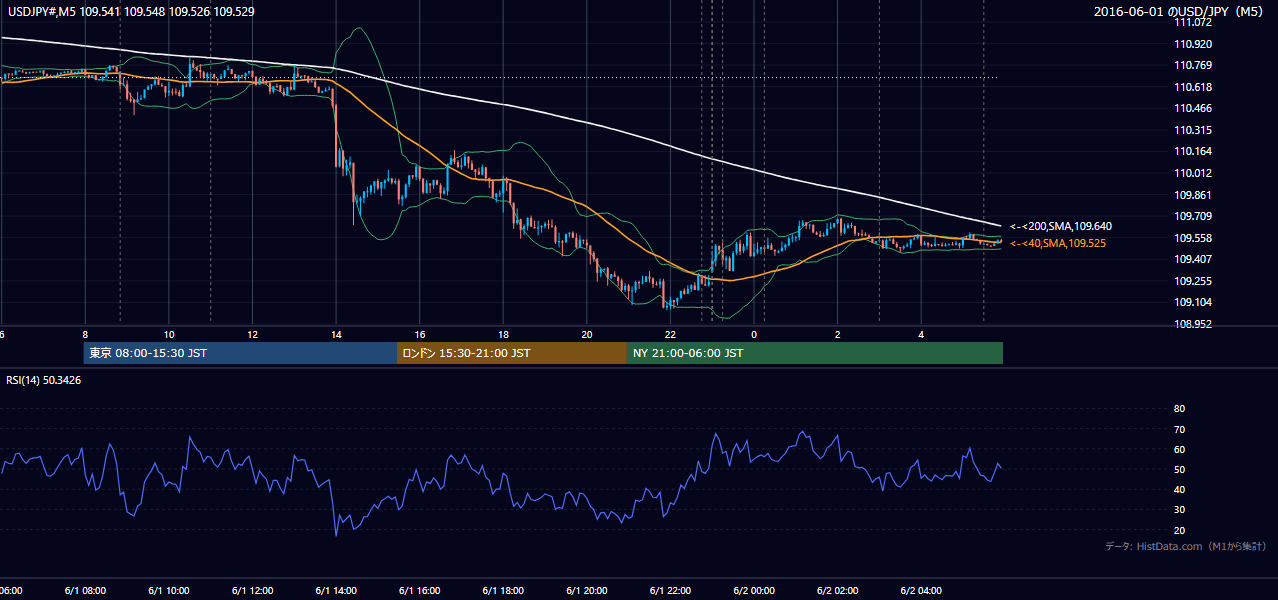Click RSI axis level 50
Viewport: 1278px width, 600px height.
click(x=1179, y=469)
